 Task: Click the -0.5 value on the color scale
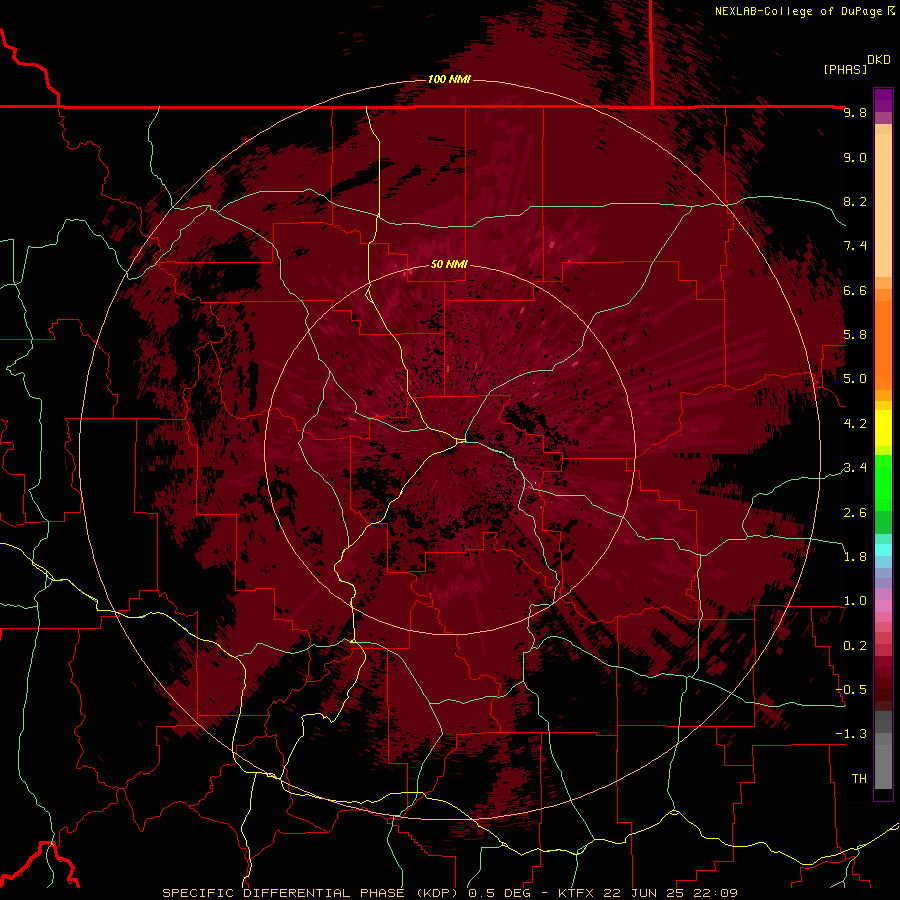[x=851, y=690]
